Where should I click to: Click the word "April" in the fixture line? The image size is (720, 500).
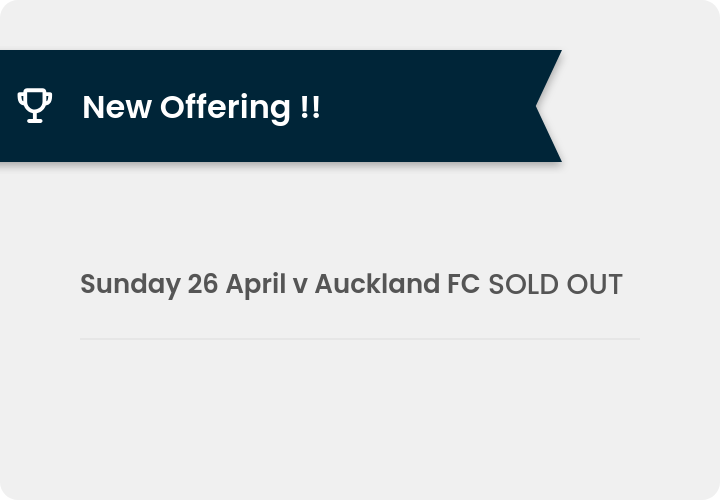pos(256,285)
